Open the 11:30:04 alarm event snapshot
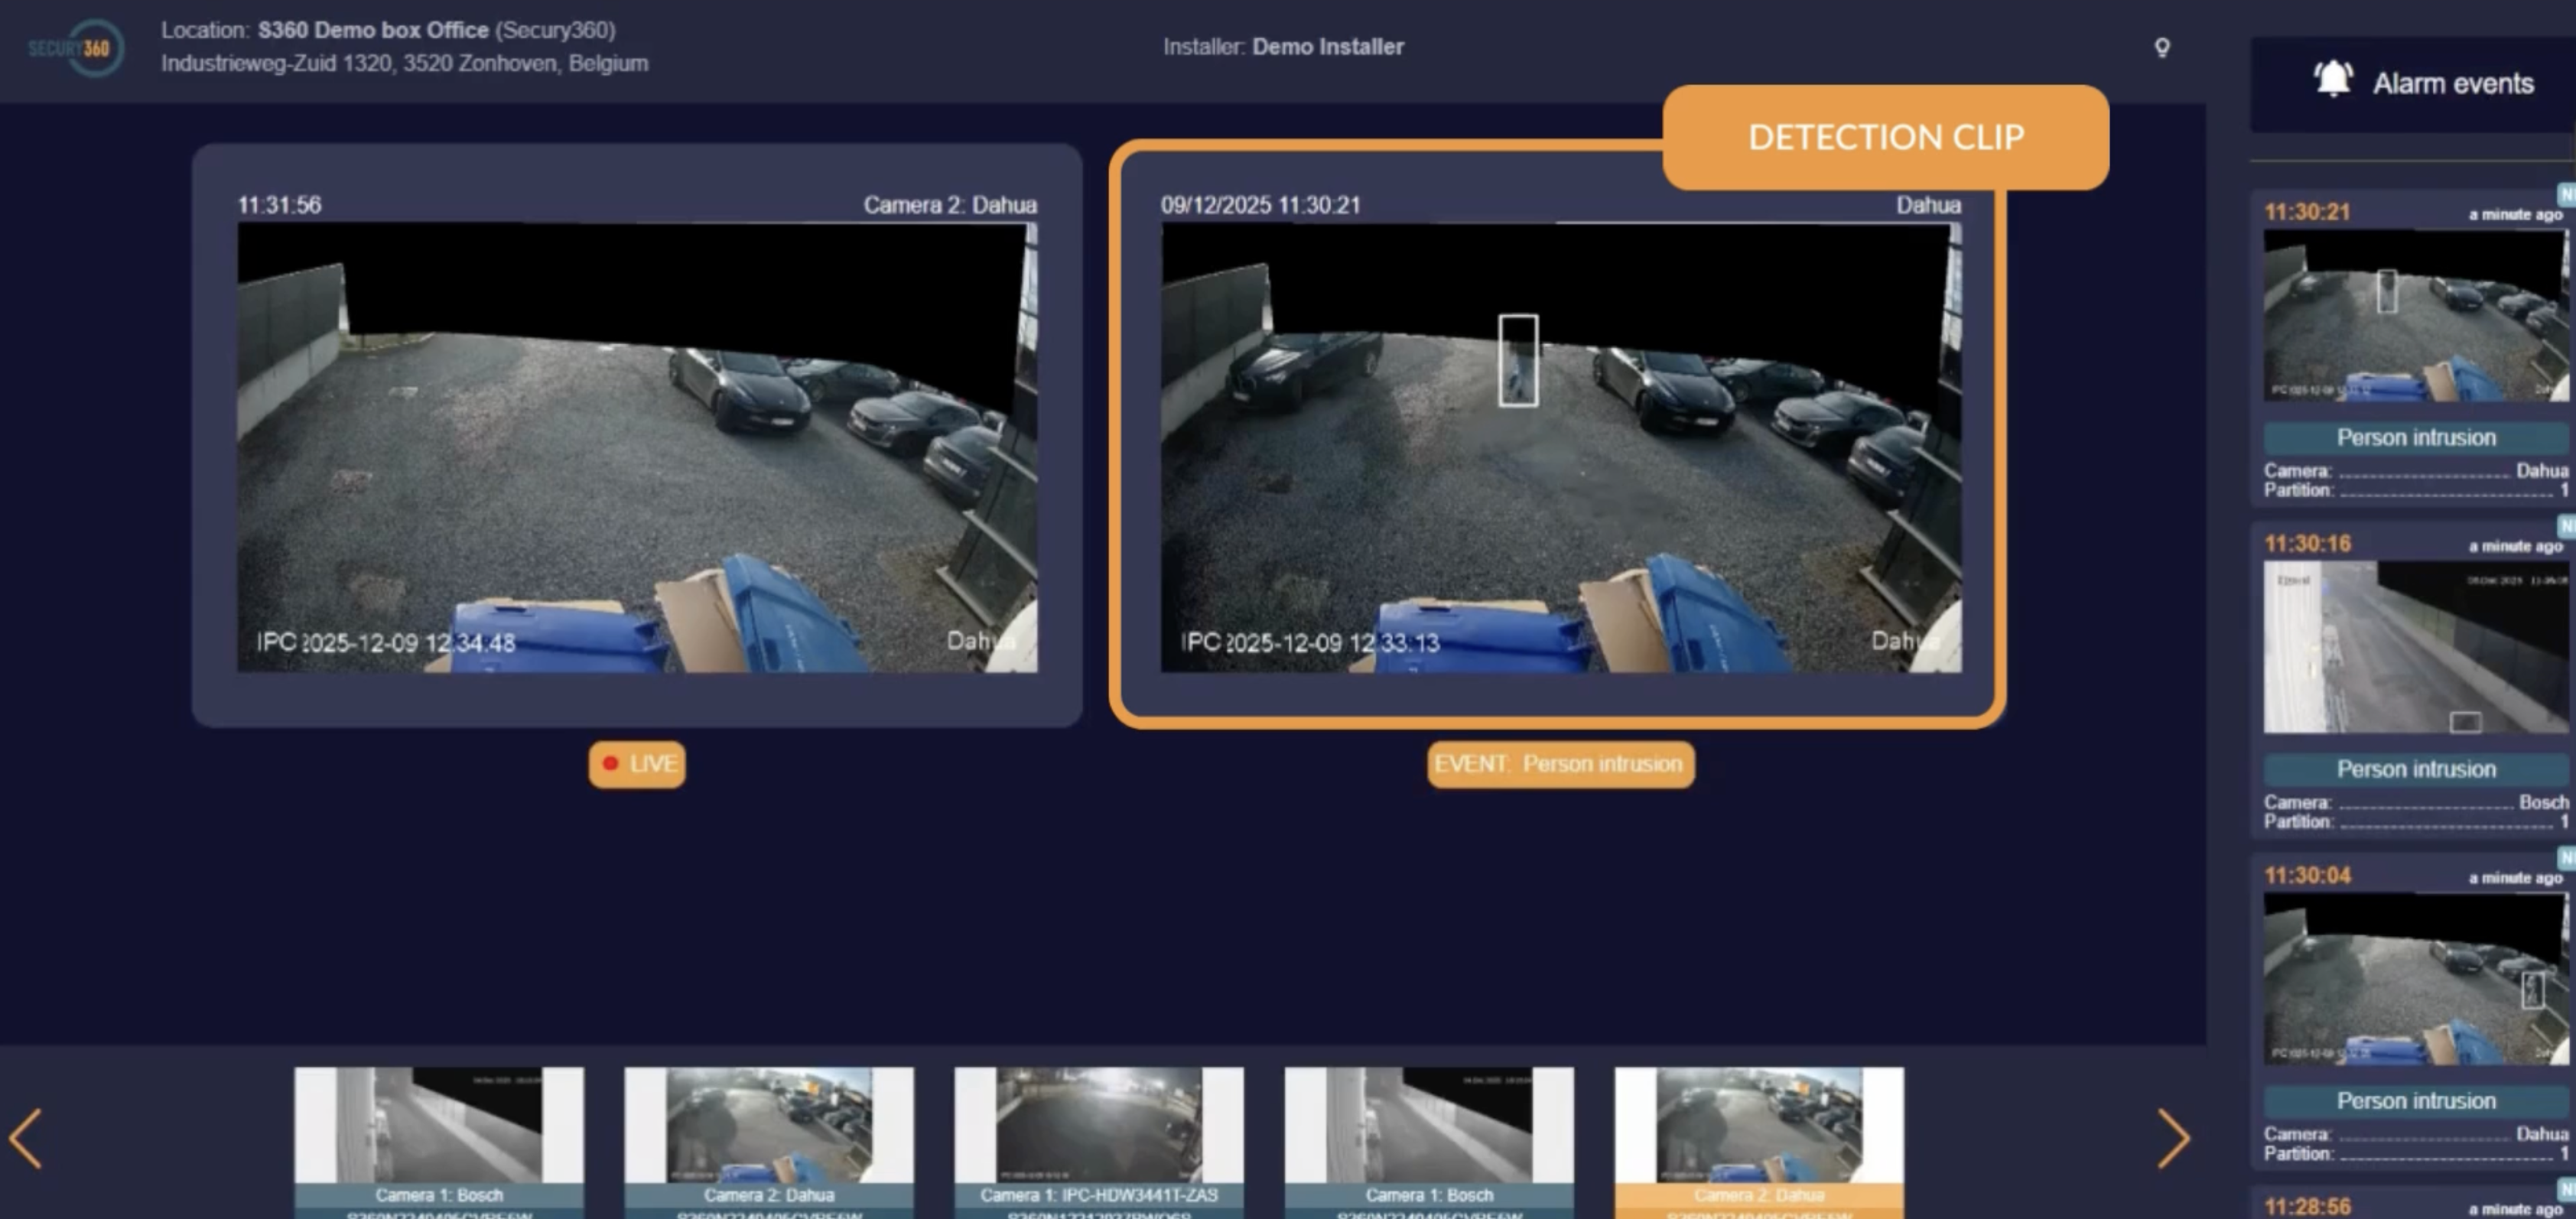2576x1219 pixels. [2415, 978]
